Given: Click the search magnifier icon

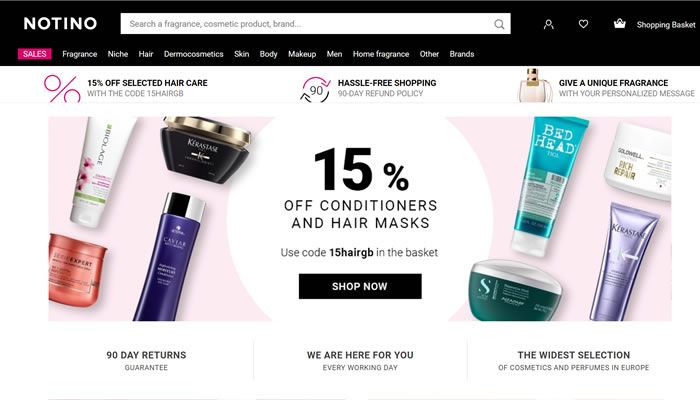Looking at the screenshot, I should [x=499, y=24].
